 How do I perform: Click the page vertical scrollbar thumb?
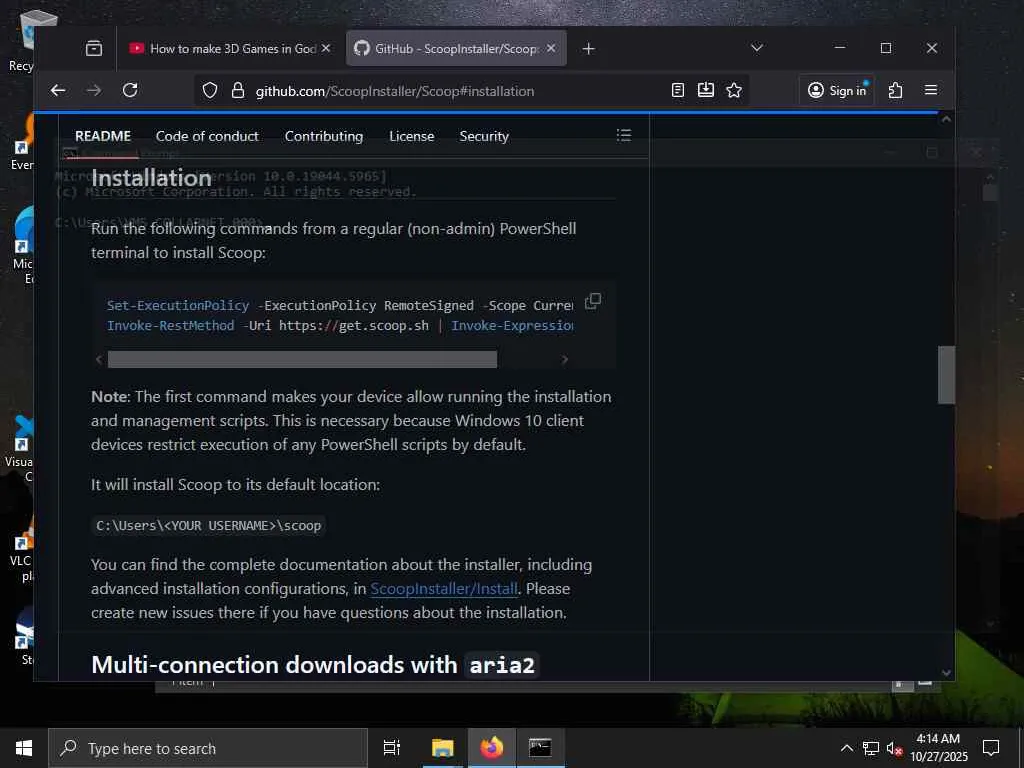point(946,375)
